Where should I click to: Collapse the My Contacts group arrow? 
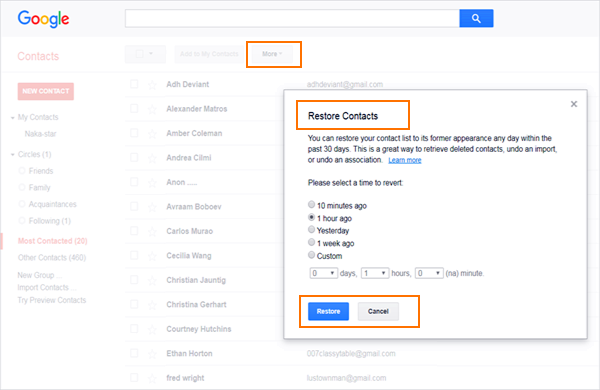point(13,117)
